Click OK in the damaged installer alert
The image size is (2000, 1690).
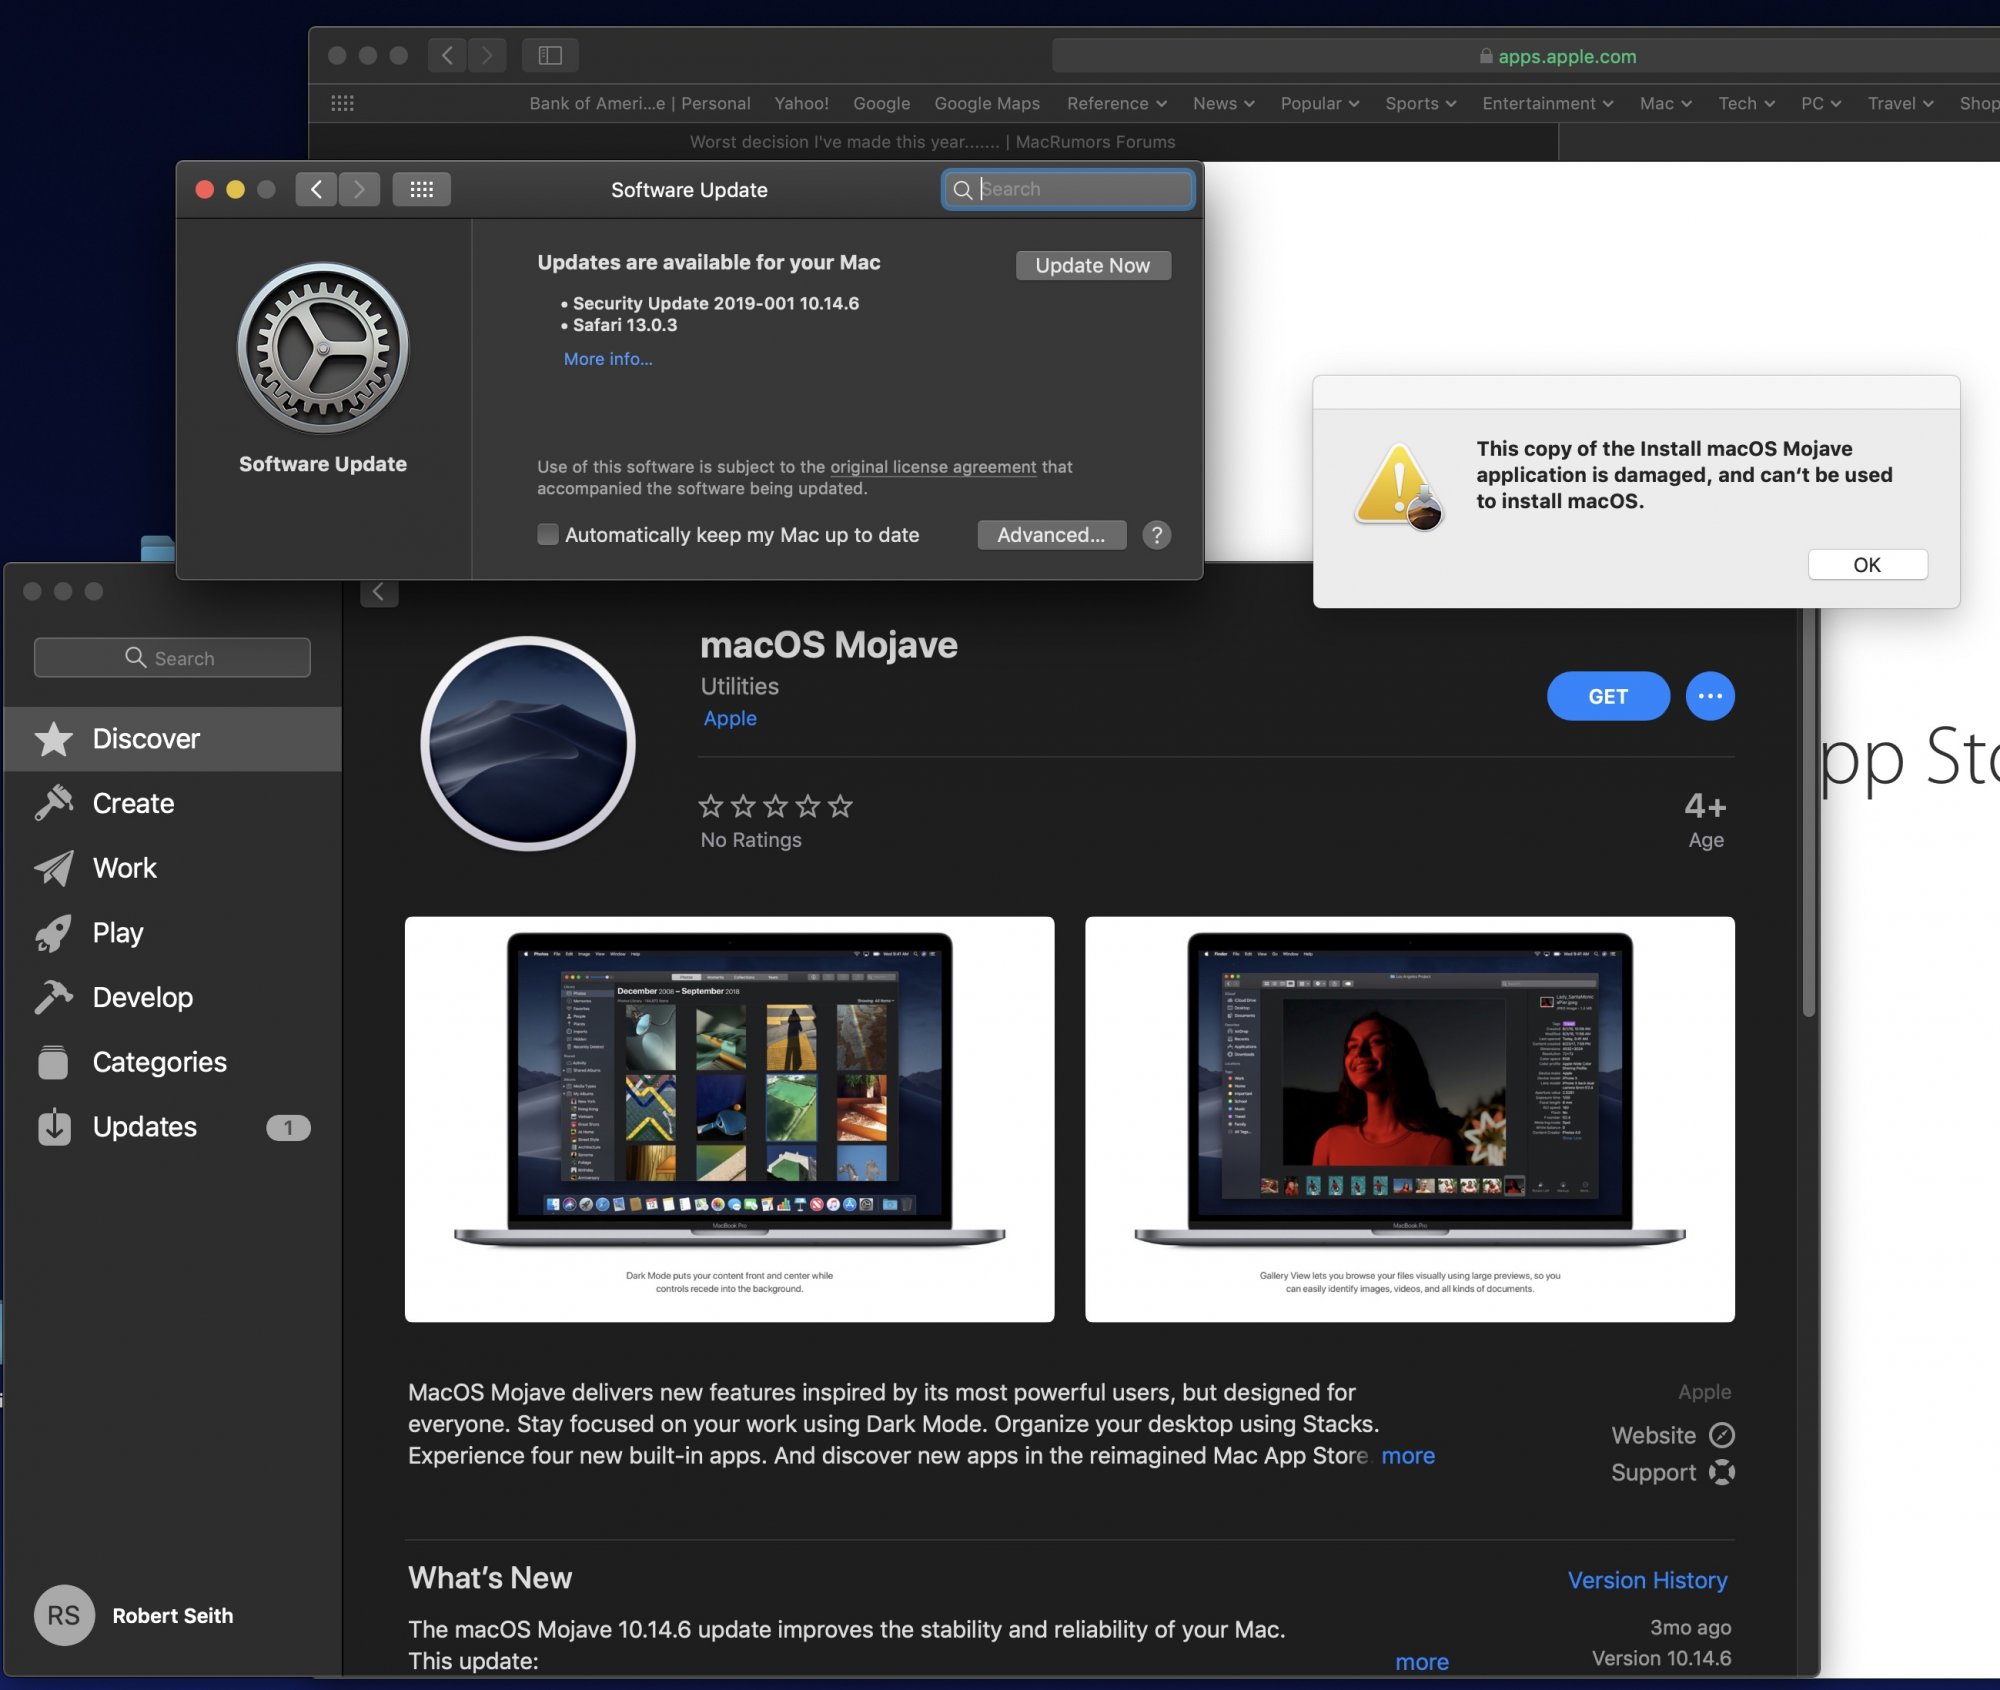point(1867,564)
